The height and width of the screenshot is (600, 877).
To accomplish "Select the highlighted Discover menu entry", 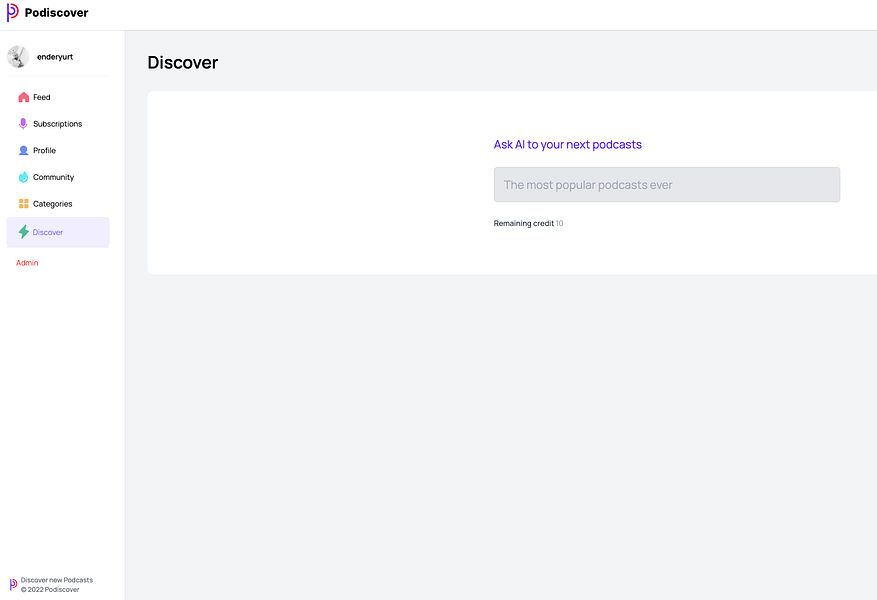I will (48, 231).
